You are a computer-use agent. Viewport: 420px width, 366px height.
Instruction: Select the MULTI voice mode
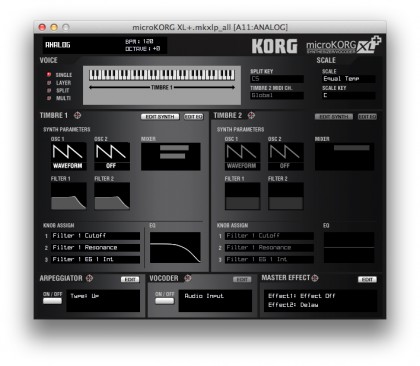[59, 98]
